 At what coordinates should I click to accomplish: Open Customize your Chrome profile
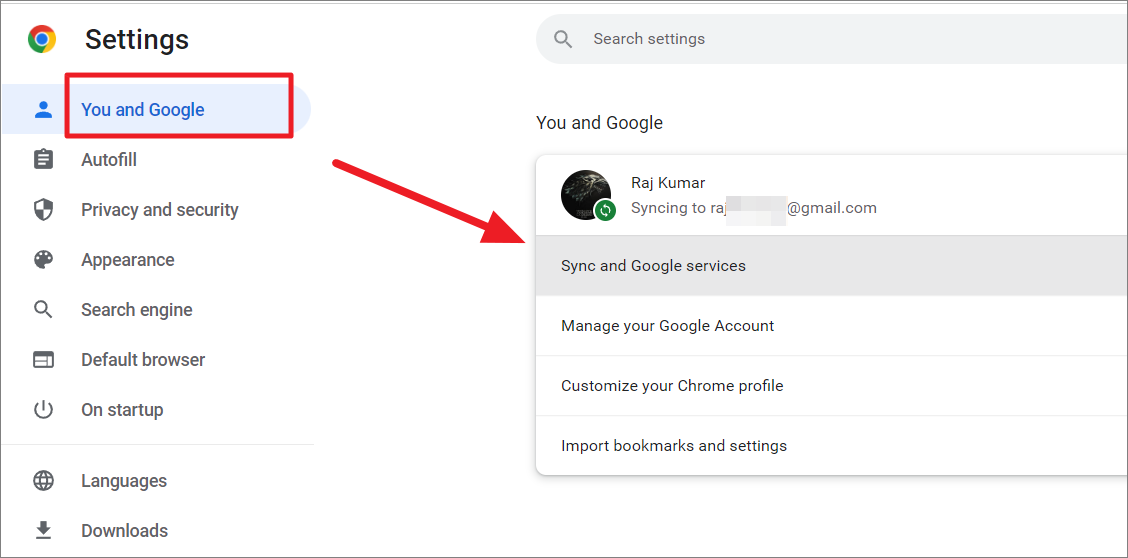point(832,385)
